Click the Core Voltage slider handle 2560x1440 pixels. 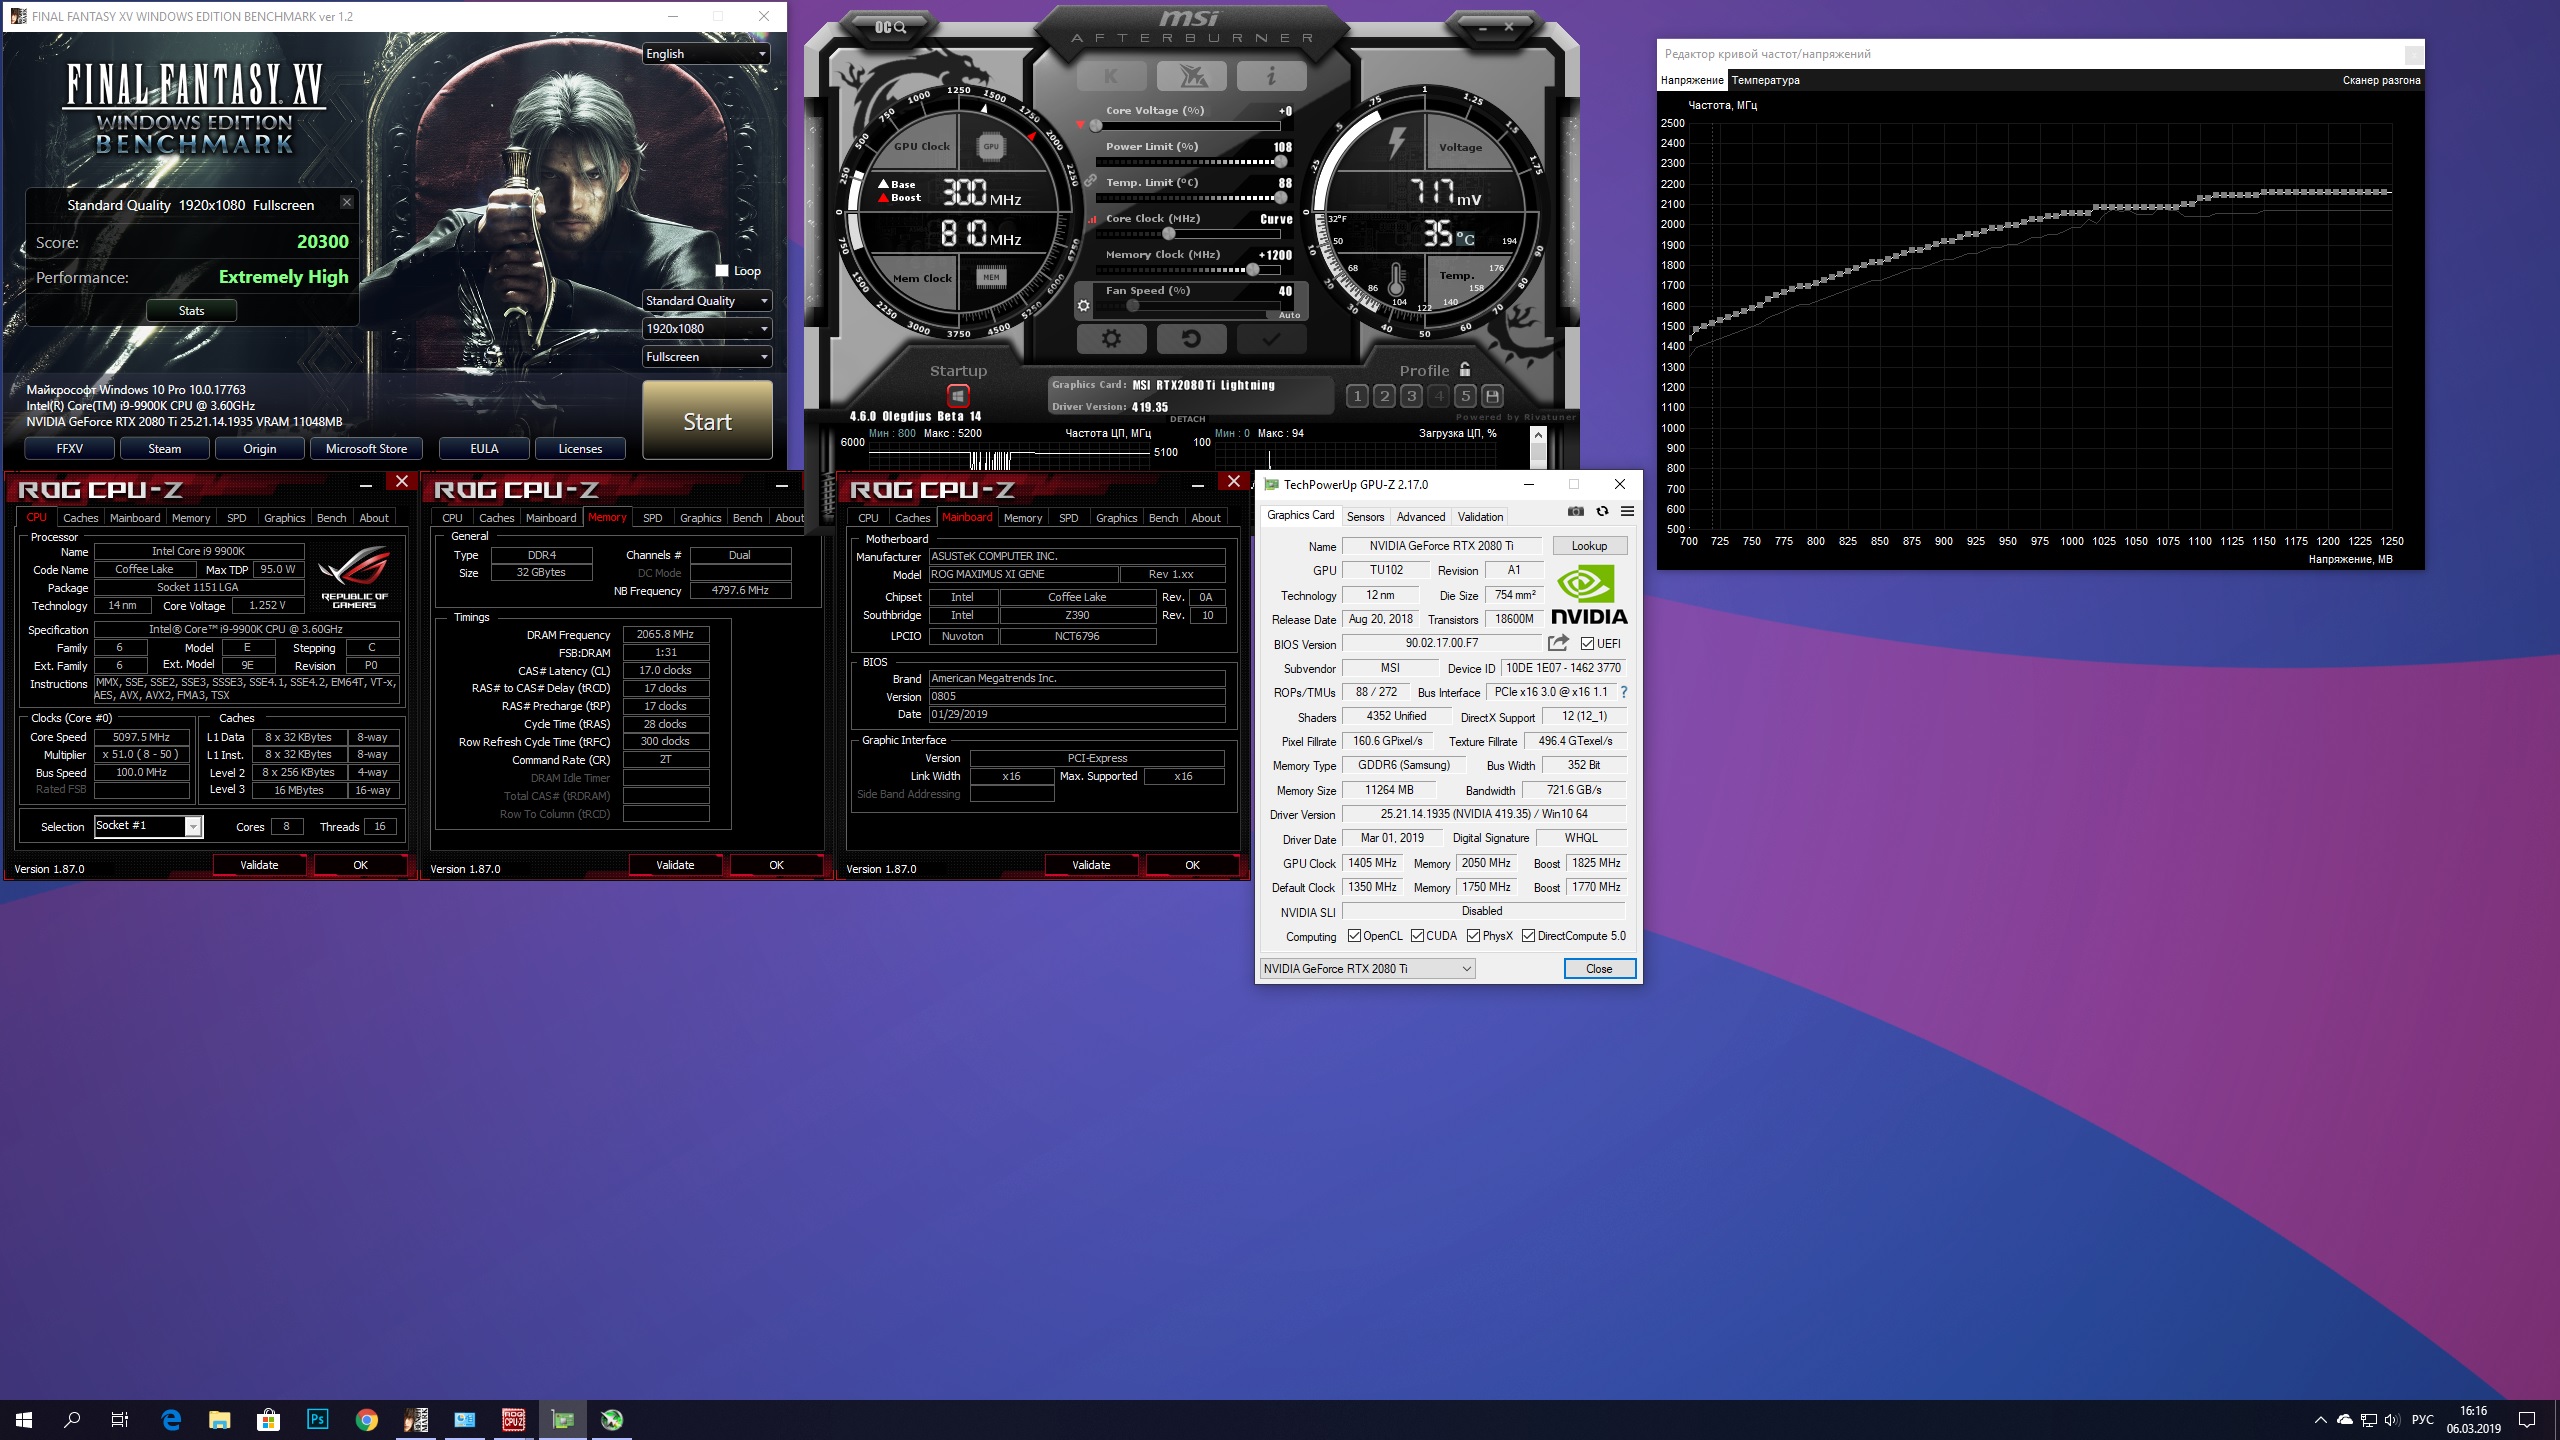coord(1096,126)
